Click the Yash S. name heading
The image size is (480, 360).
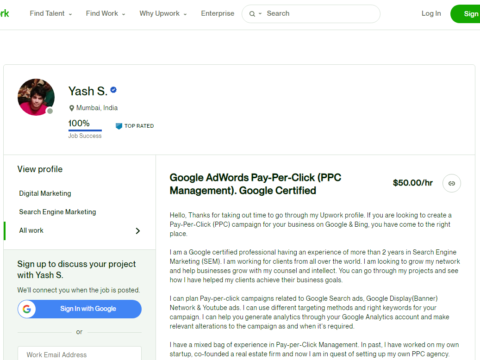(88, 91)
